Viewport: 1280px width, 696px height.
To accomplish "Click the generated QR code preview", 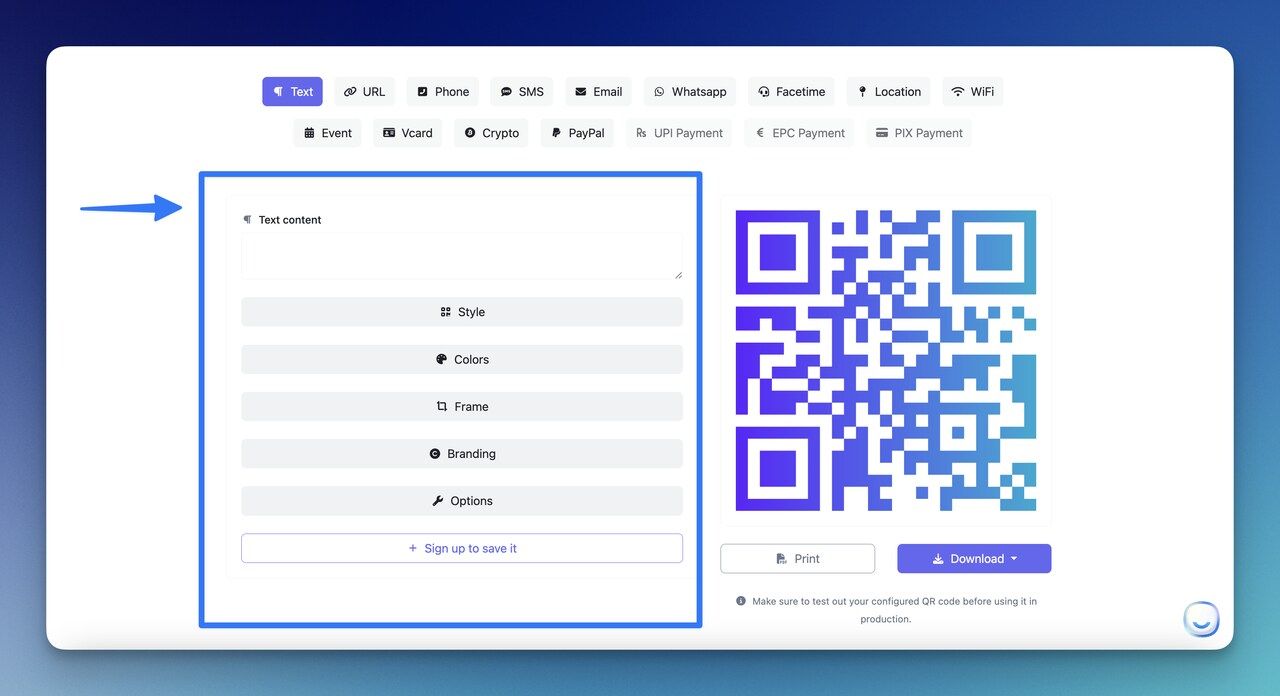I will pyautogui.click(x=886, y=361).
